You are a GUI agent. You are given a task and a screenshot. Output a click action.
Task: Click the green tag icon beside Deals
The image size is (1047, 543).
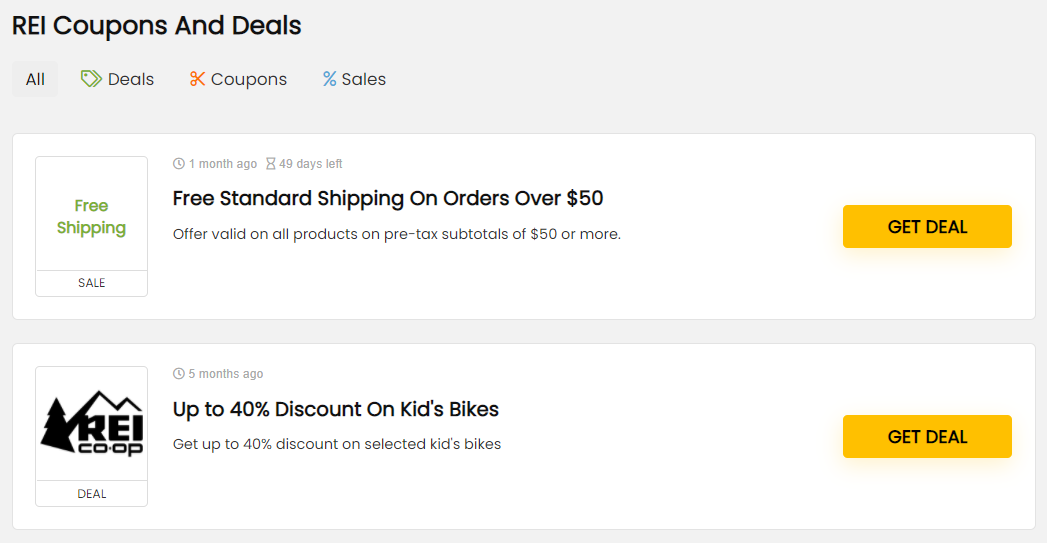coord(91,79)
